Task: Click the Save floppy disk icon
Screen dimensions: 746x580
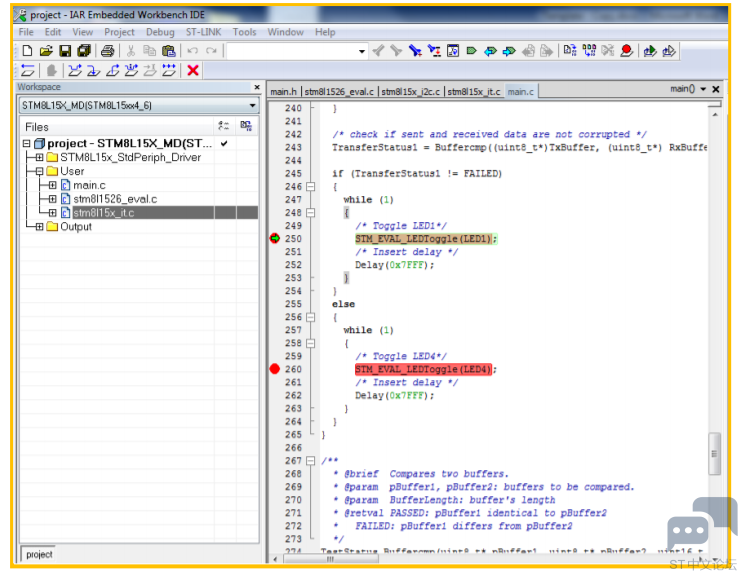Action: 65,51
